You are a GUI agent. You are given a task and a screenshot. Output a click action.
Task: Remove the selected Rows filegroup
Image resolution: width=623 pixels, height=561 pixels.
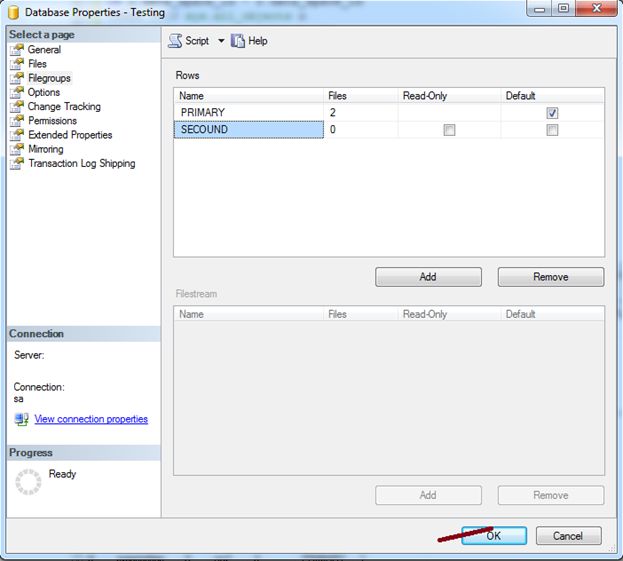(551, 277)
